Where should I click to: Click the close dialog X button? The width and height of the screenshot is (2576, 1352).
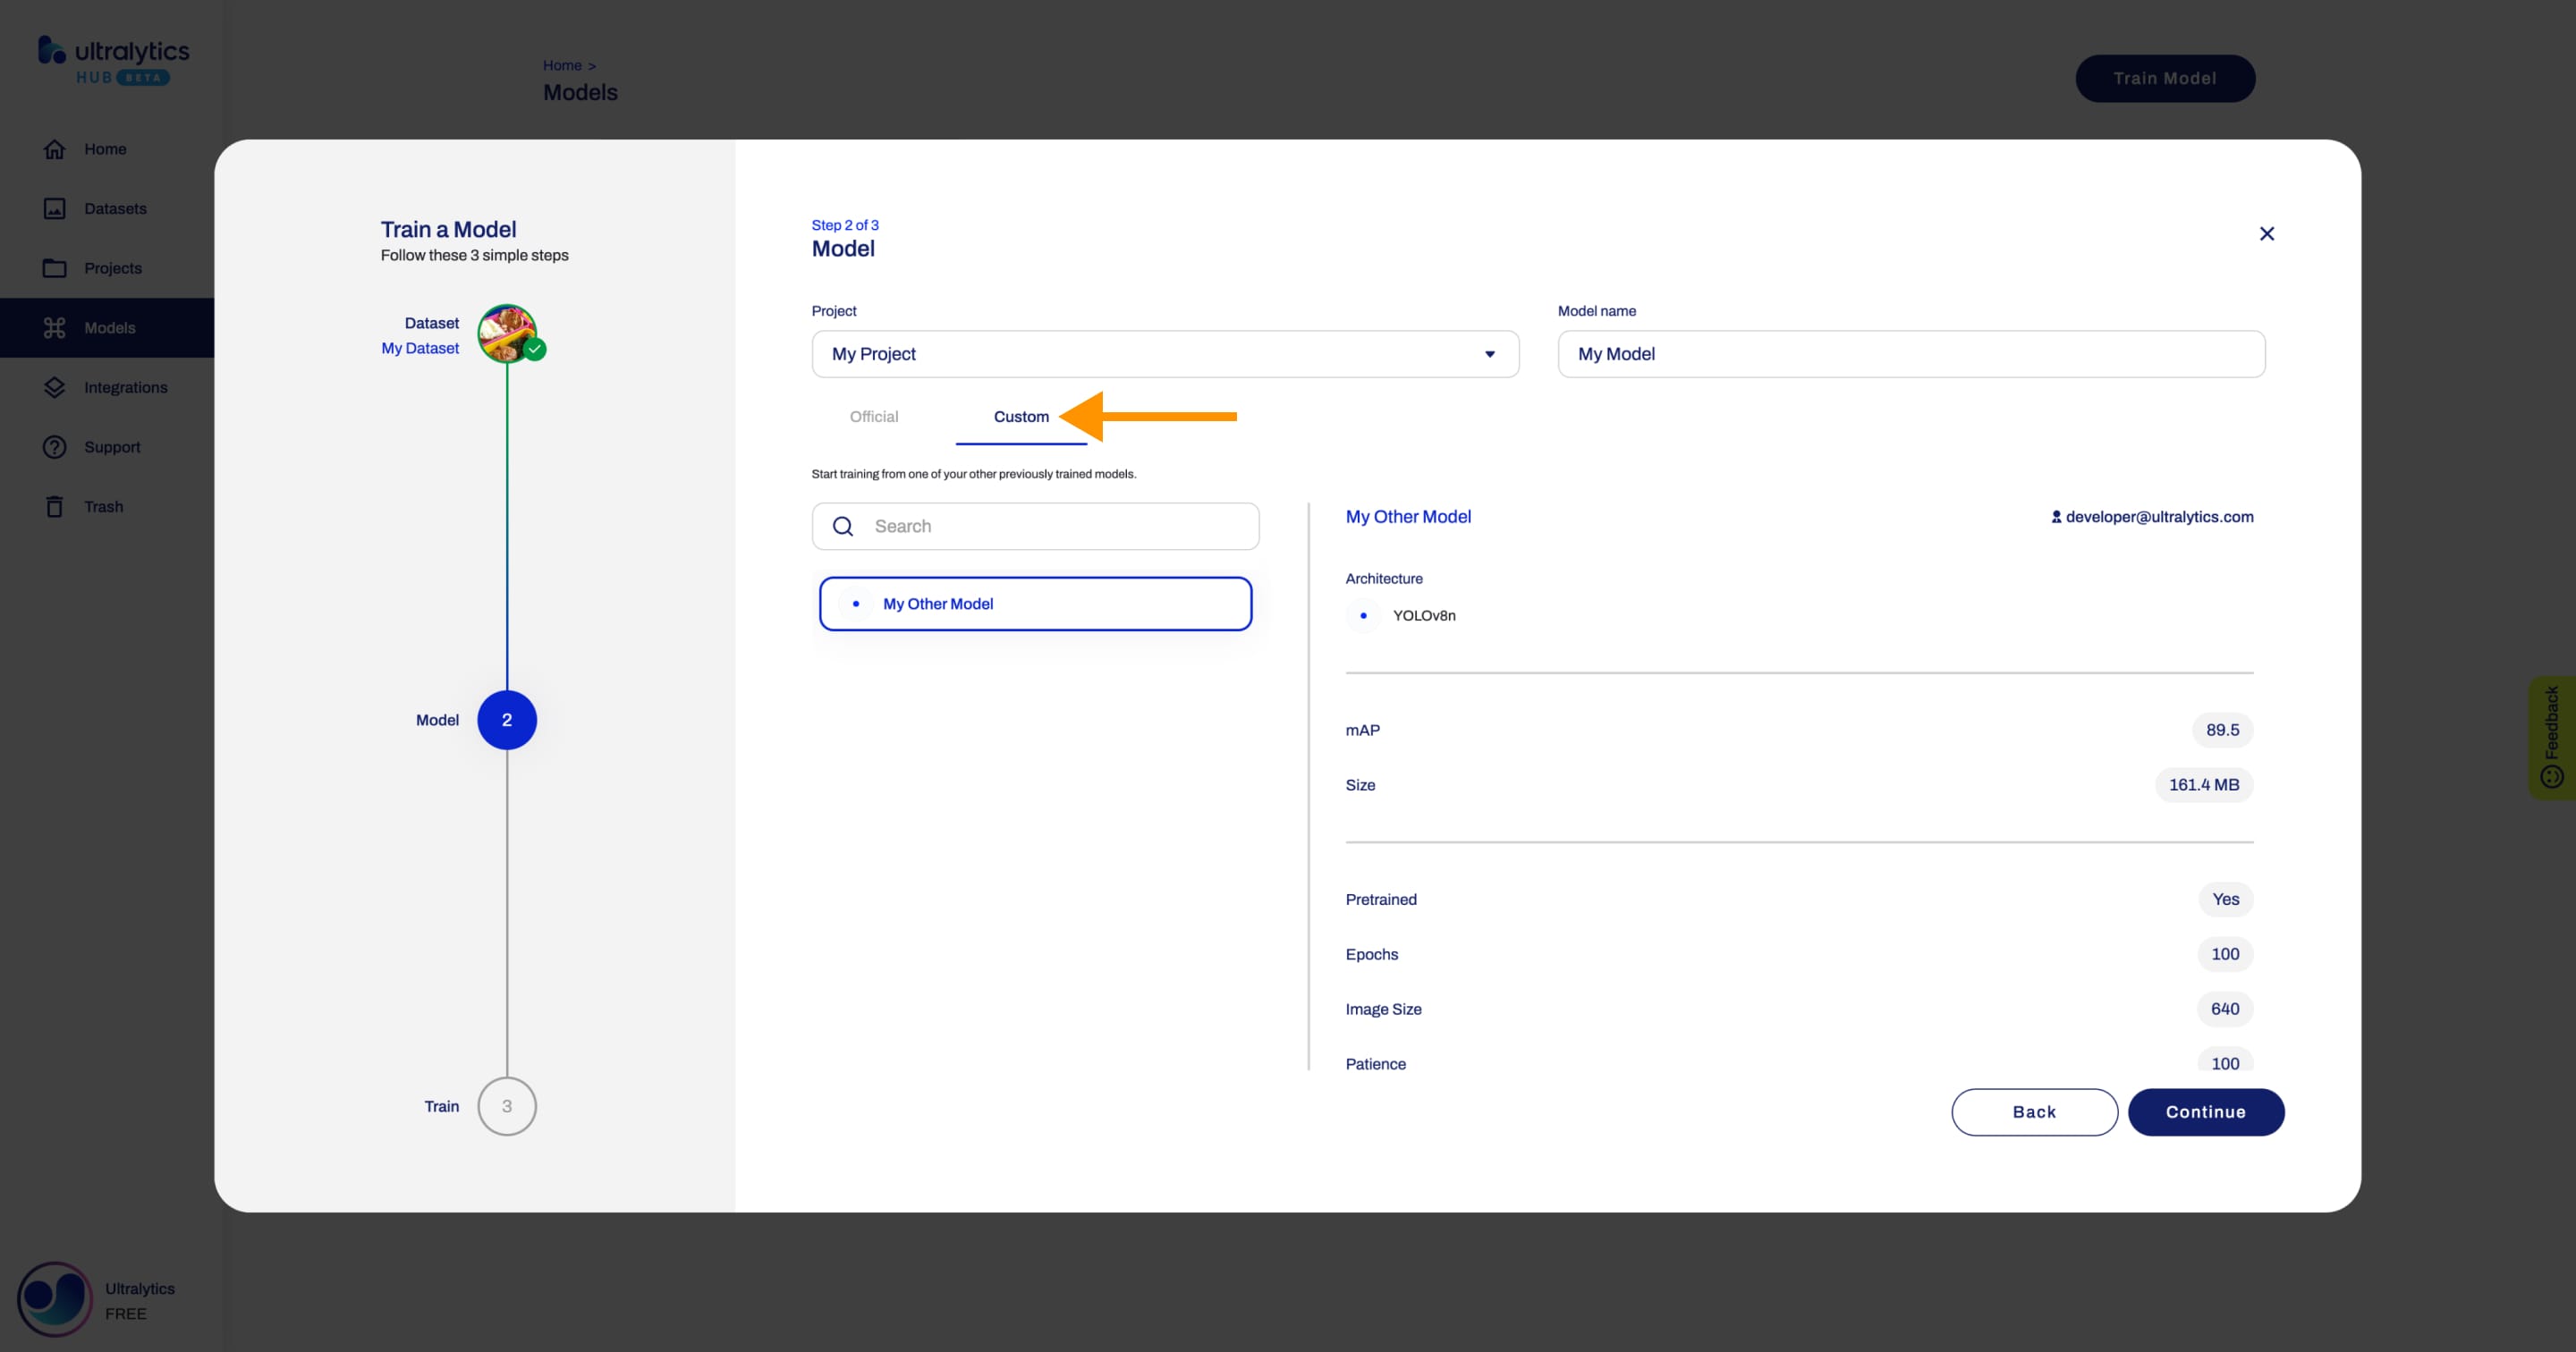tap(2267, 233)
